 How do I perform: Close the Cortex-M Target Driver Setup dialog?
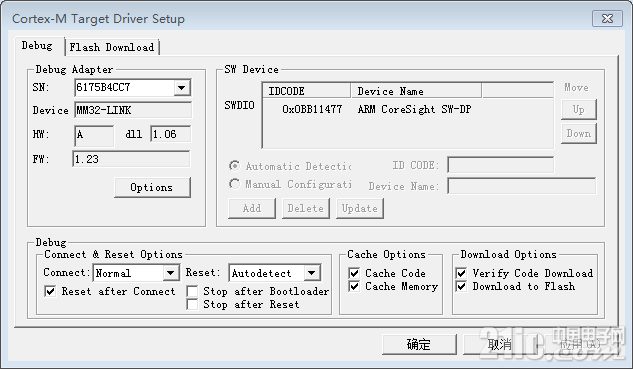[x=607, y=19]
